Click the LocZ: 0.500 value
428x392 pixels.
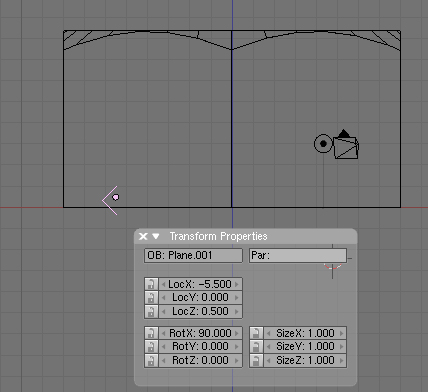click(x=200, y=311)
